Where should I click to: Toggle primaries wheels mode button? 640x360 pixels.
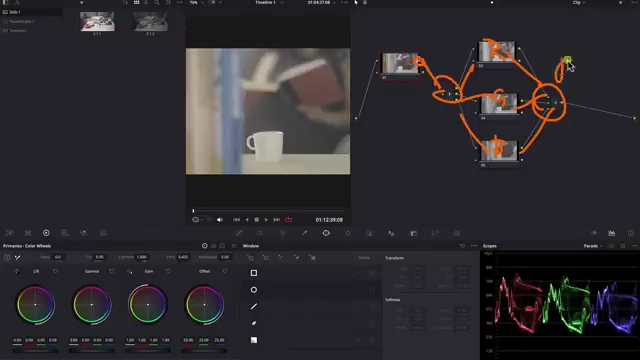tap(204, 246)
